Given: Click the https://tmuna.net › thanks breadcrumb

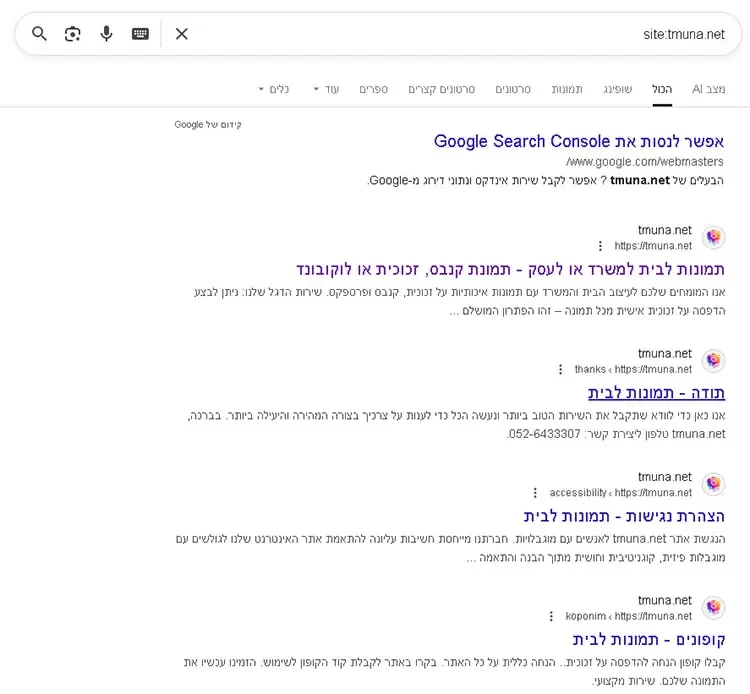Looking at the screenshot, I should 633,369.
